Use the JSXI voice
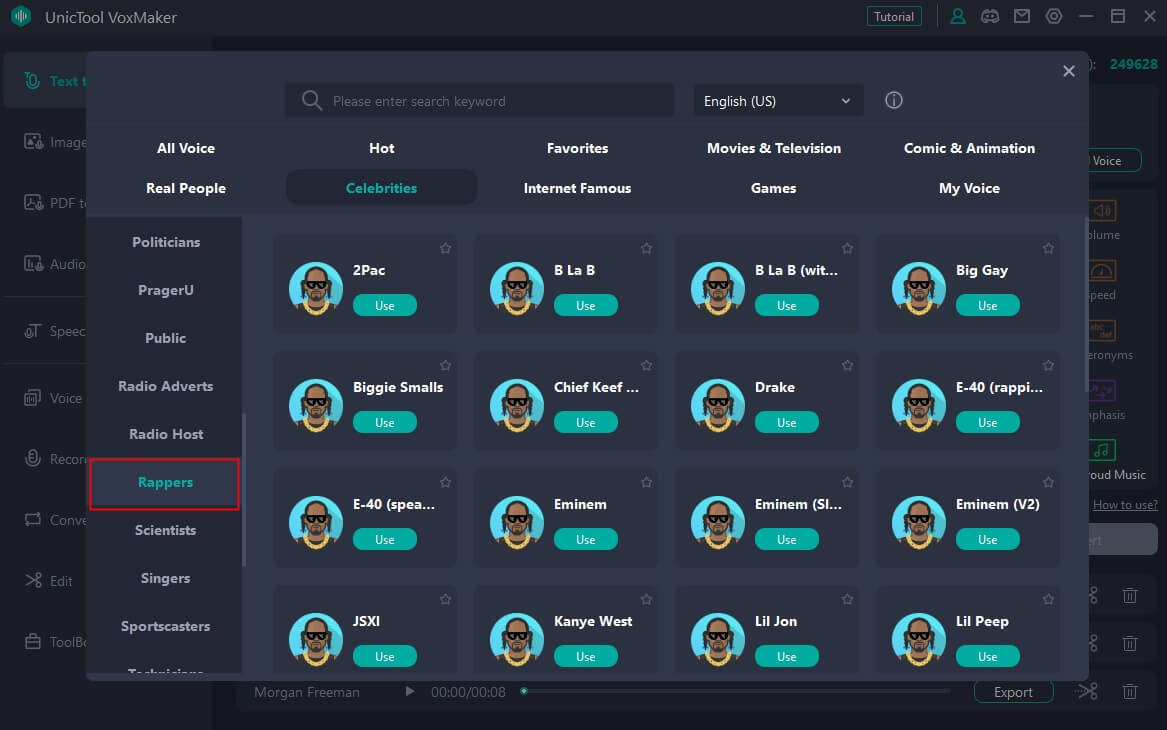1167x730 pixels. click(385, 656)
